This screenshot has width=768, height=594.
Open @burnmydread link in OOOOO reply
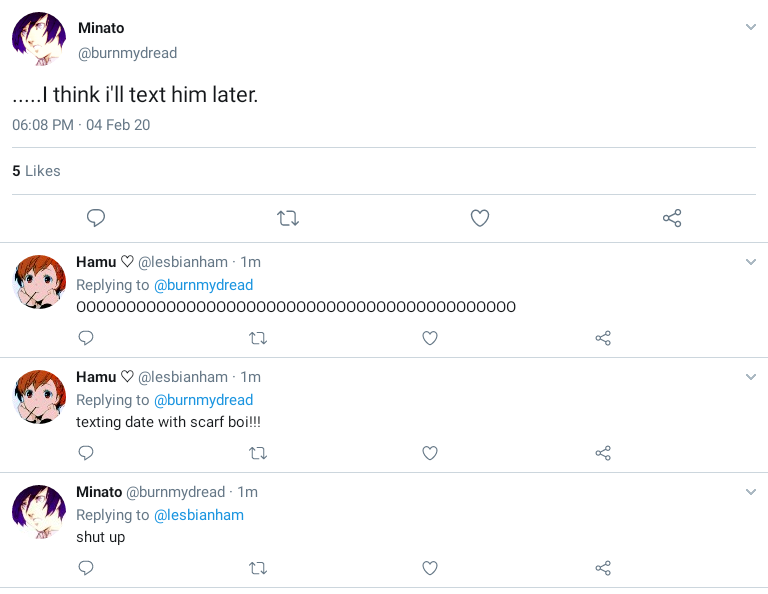pyautogui.click(x=203, y=285)
